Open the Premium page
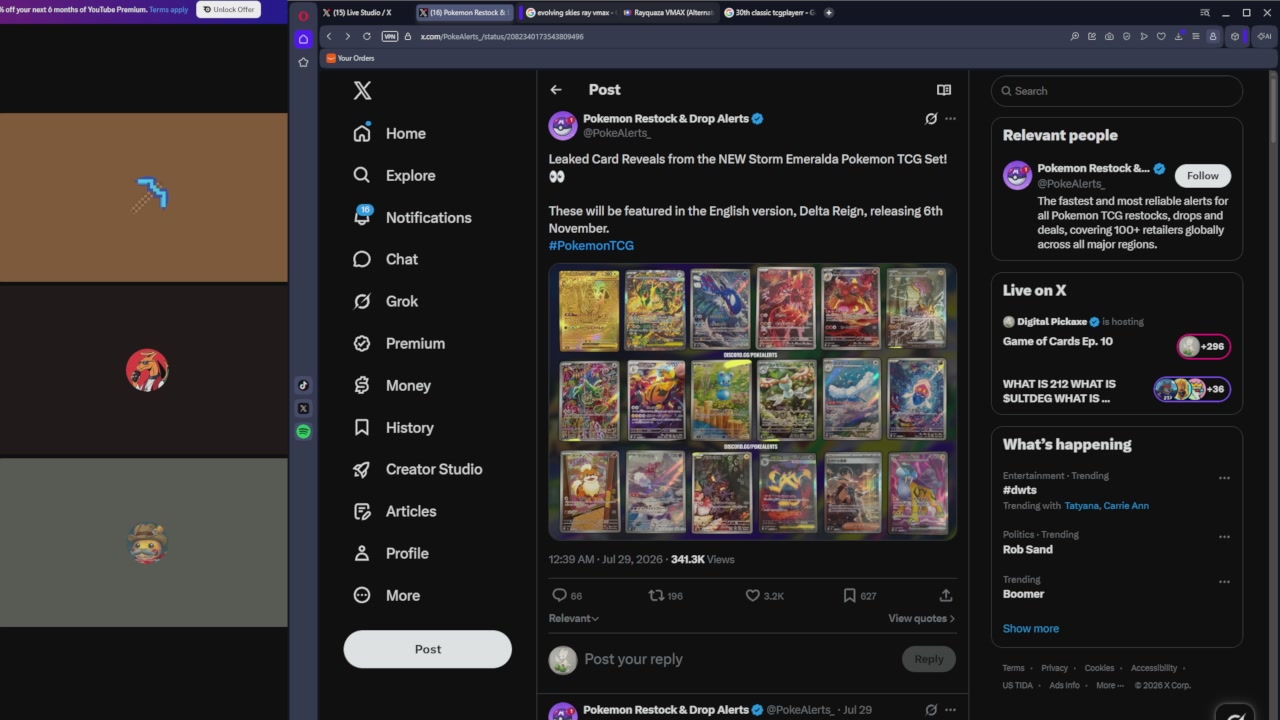This screenshot has height=720, width=1280. point(399,343)
